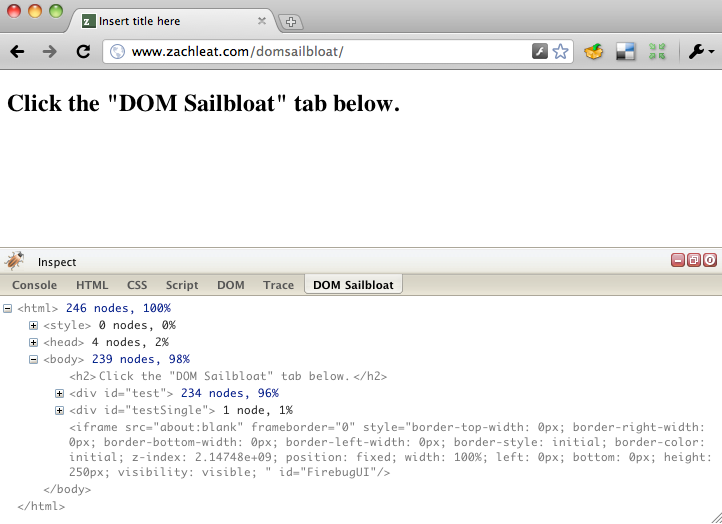Click the globe site icon in address bar
This screenshot has height=524, width=722.
click(117, 51)
